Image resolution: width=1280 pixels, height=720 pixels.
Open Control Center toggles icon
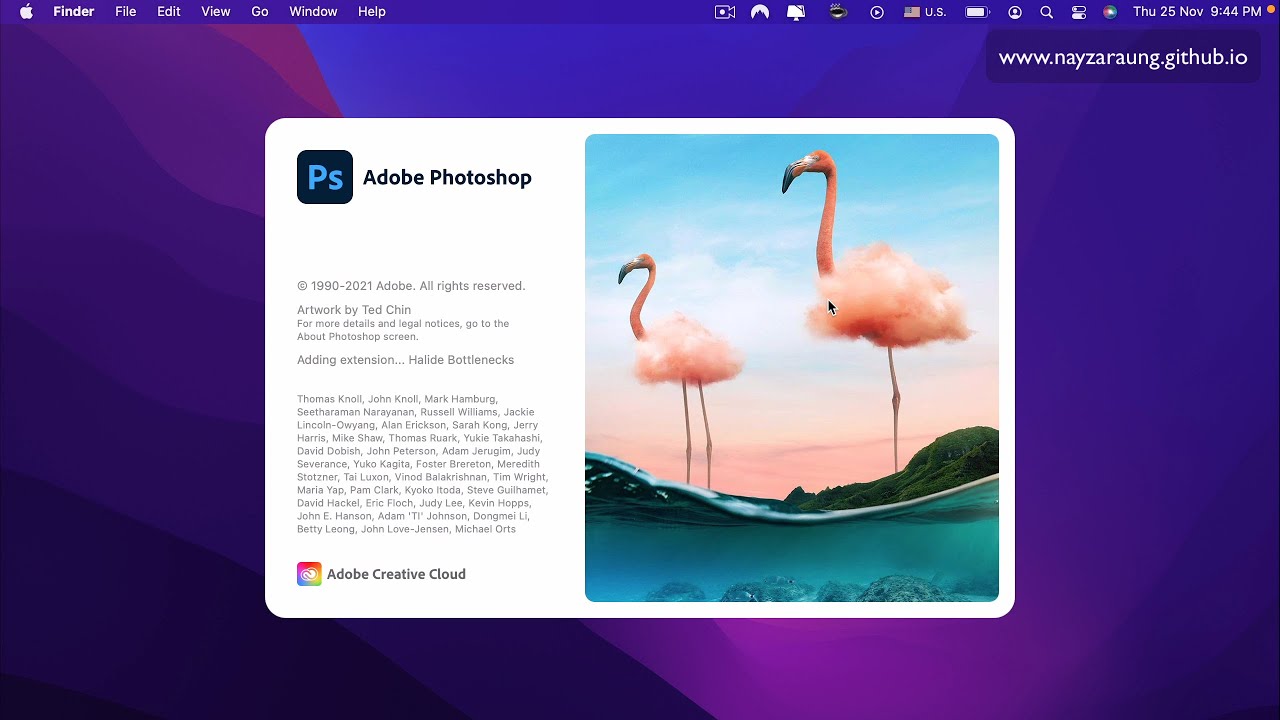click(x=1078, y=12)
